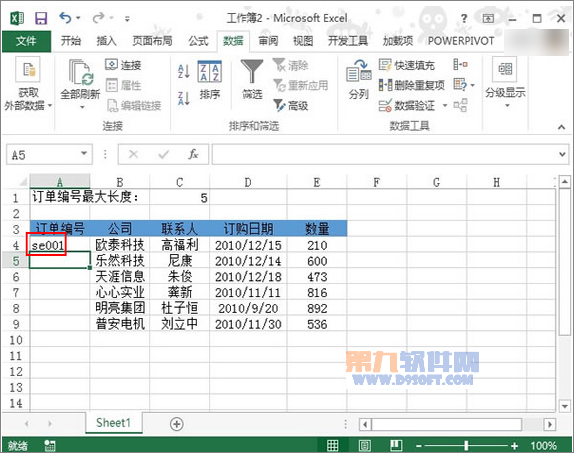Click Insert Function fx icon

tap(193, 154)
